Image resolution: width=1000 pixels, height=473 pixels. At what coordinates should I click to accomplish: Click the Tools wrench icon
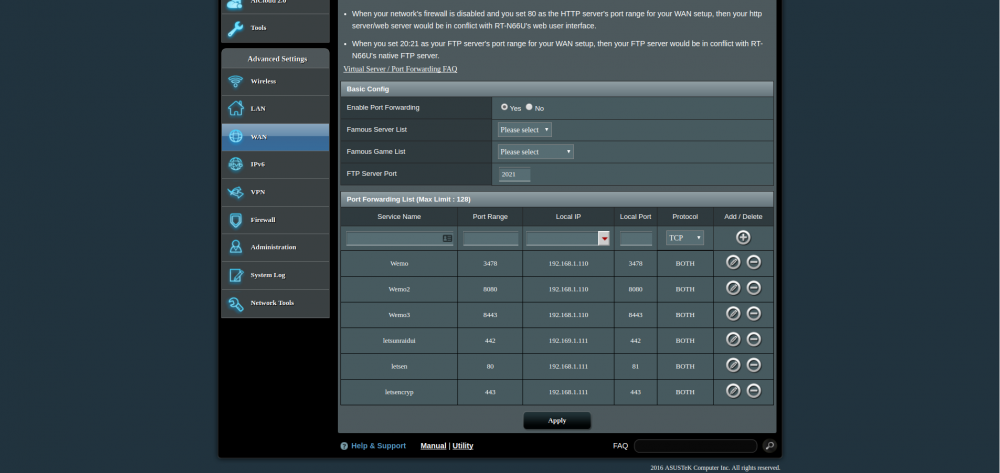point(235,28)
